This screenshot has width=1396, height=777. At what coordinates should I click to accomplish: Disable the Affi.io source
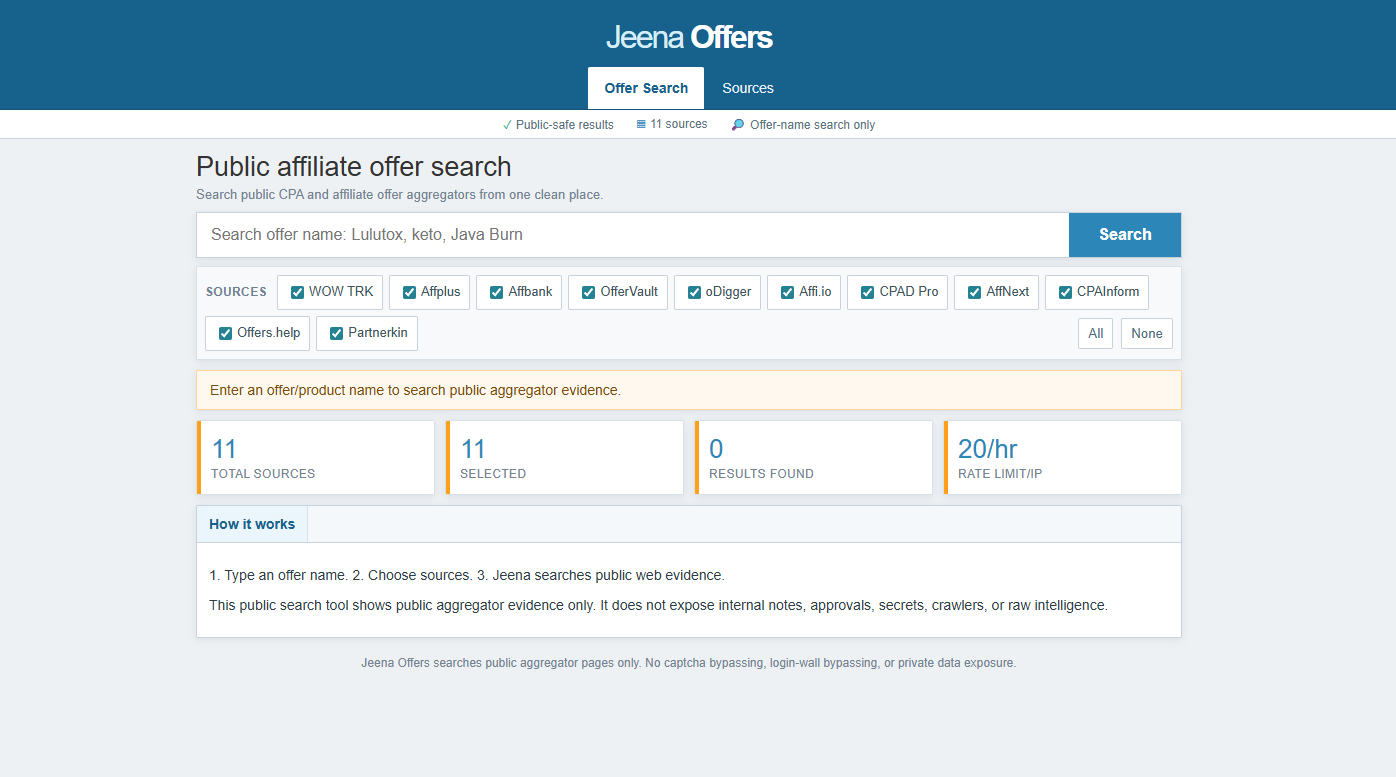pyautogui.click(x=787, y=292)
